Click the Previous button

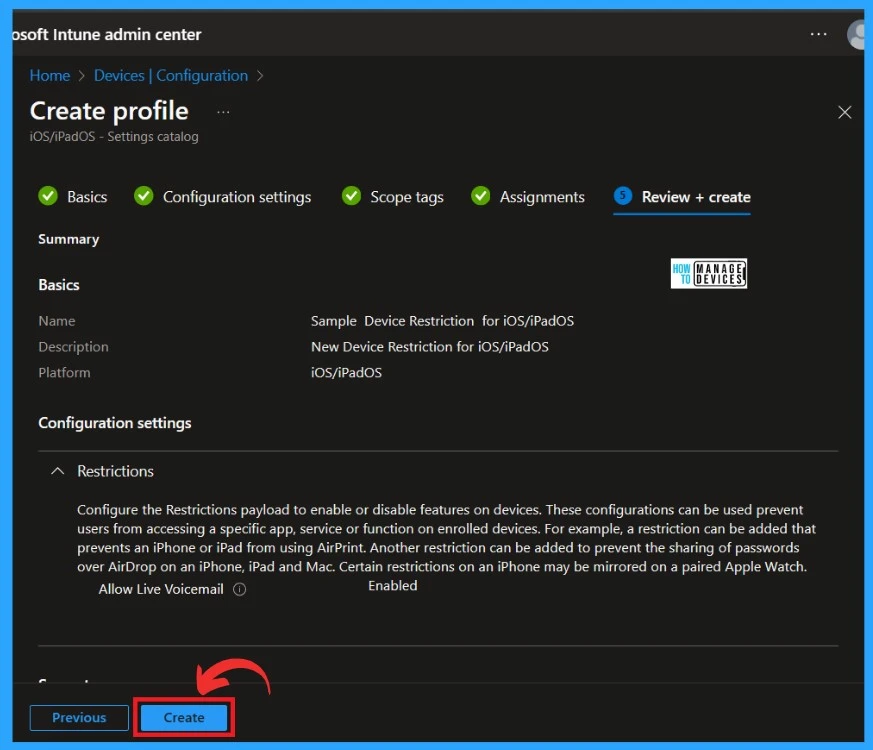(x=79, y=718)
